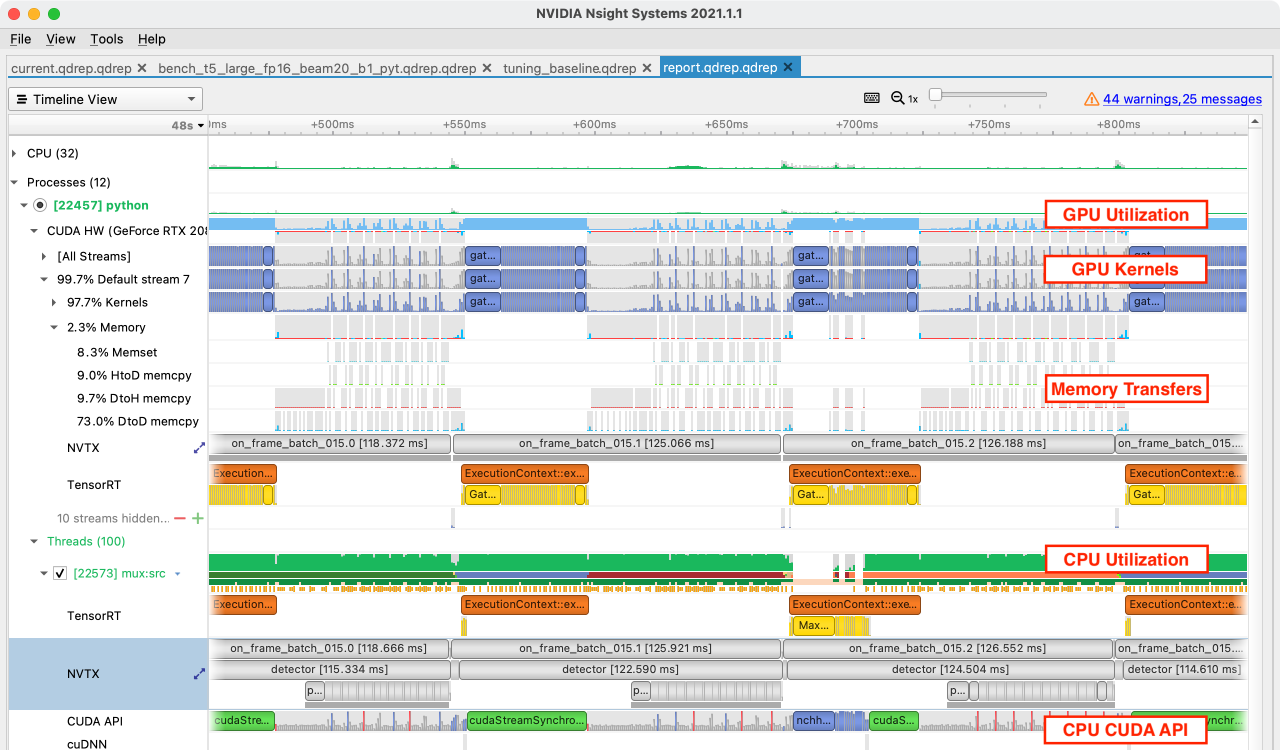This screenshot has height=750, width=1280.
Task: Select on_frame_batch_015.0 [118.372 ms] range
Action: coord(329,443)
